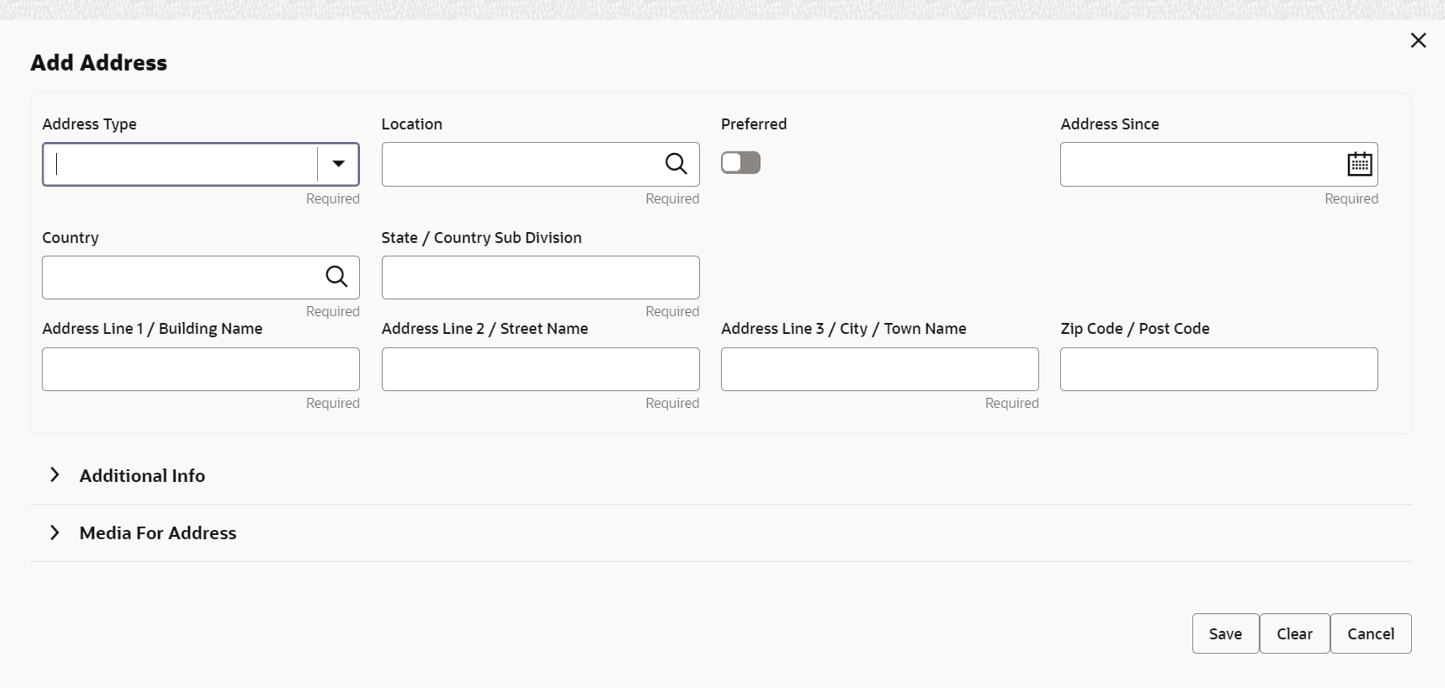The height and width of the screenshot is (688, 1445).
Task: Close the Add Address dialog
Action: [x=1418, y=40]
